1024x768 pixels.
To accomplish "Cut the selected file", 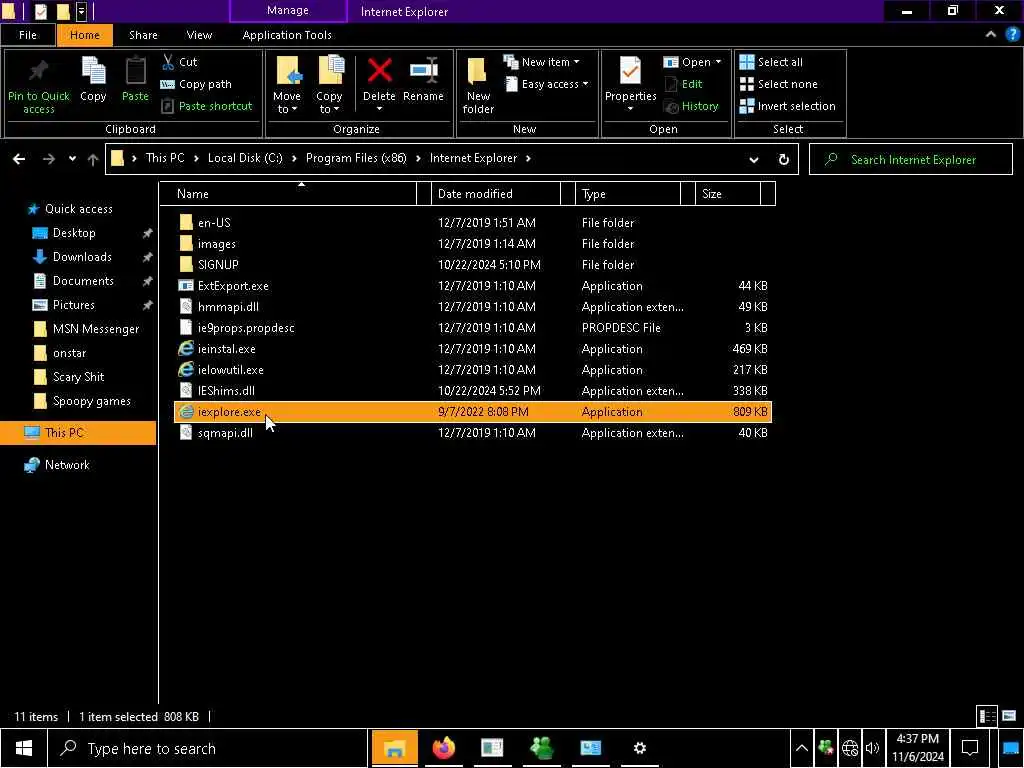I will pos(180,62).
